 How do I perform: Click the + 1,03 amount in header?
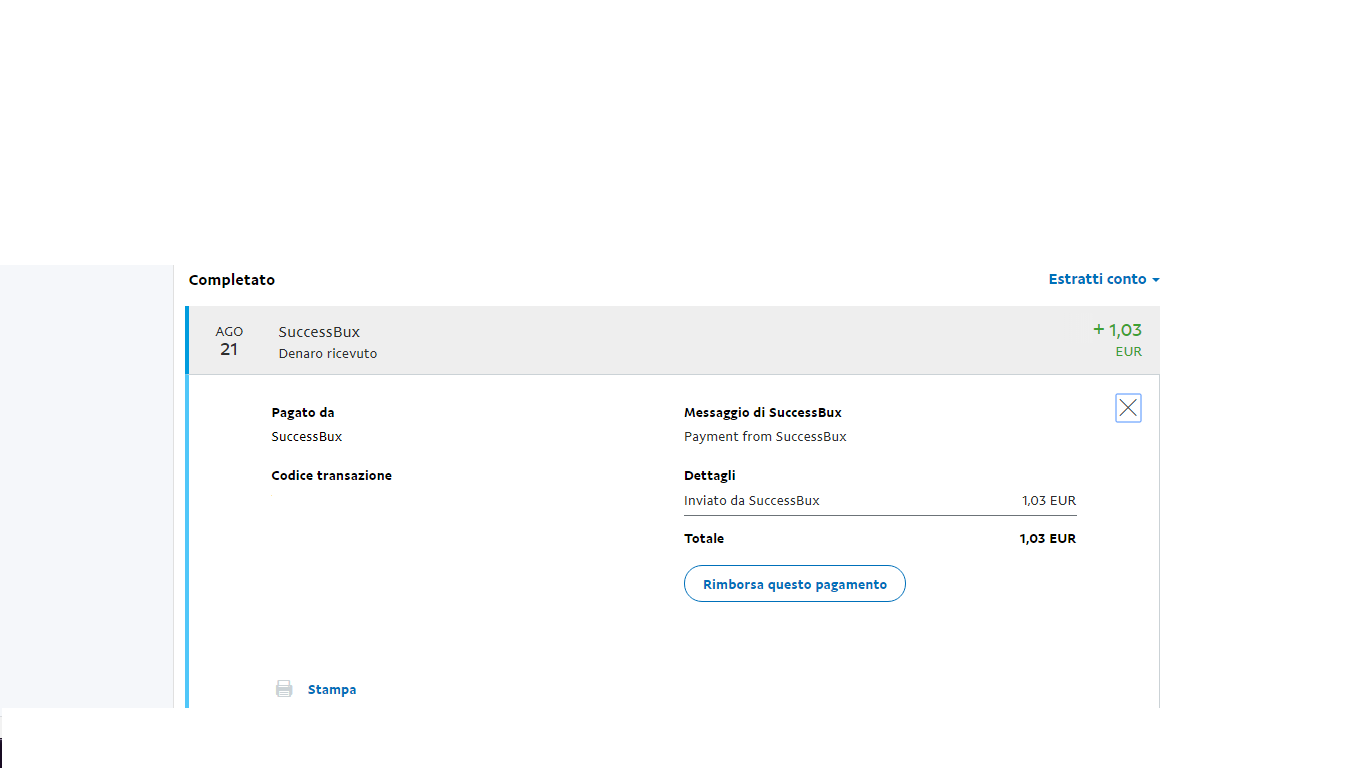[x=1117, y=330]
